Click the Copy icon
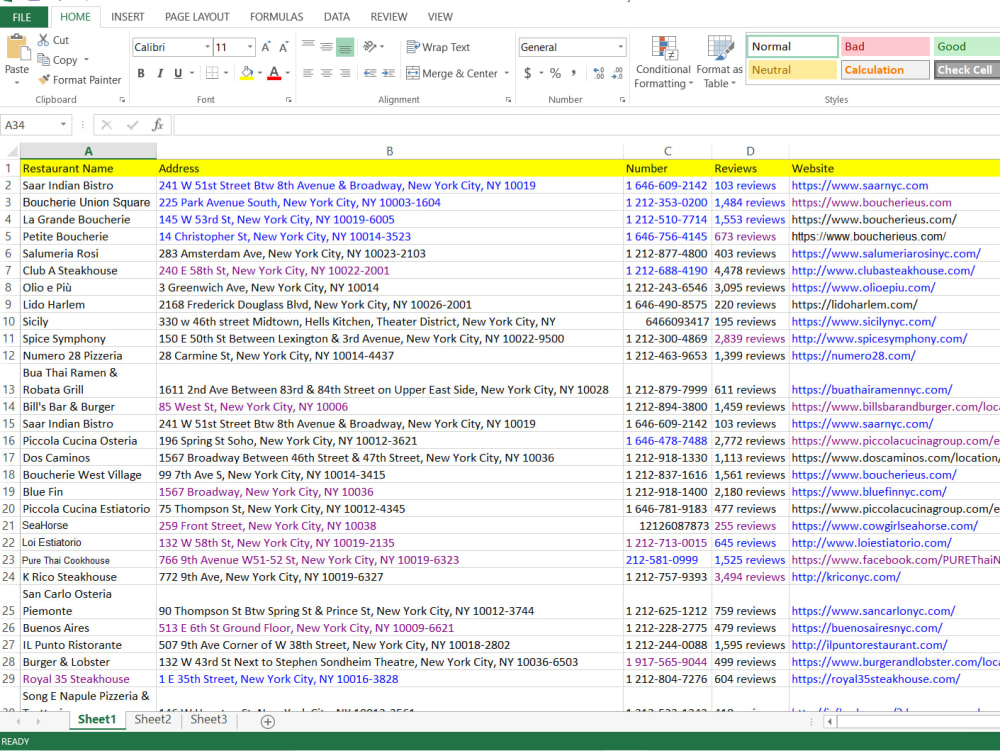The width and height of the screenshot is (1000, 751). click(x=43, y=59)
